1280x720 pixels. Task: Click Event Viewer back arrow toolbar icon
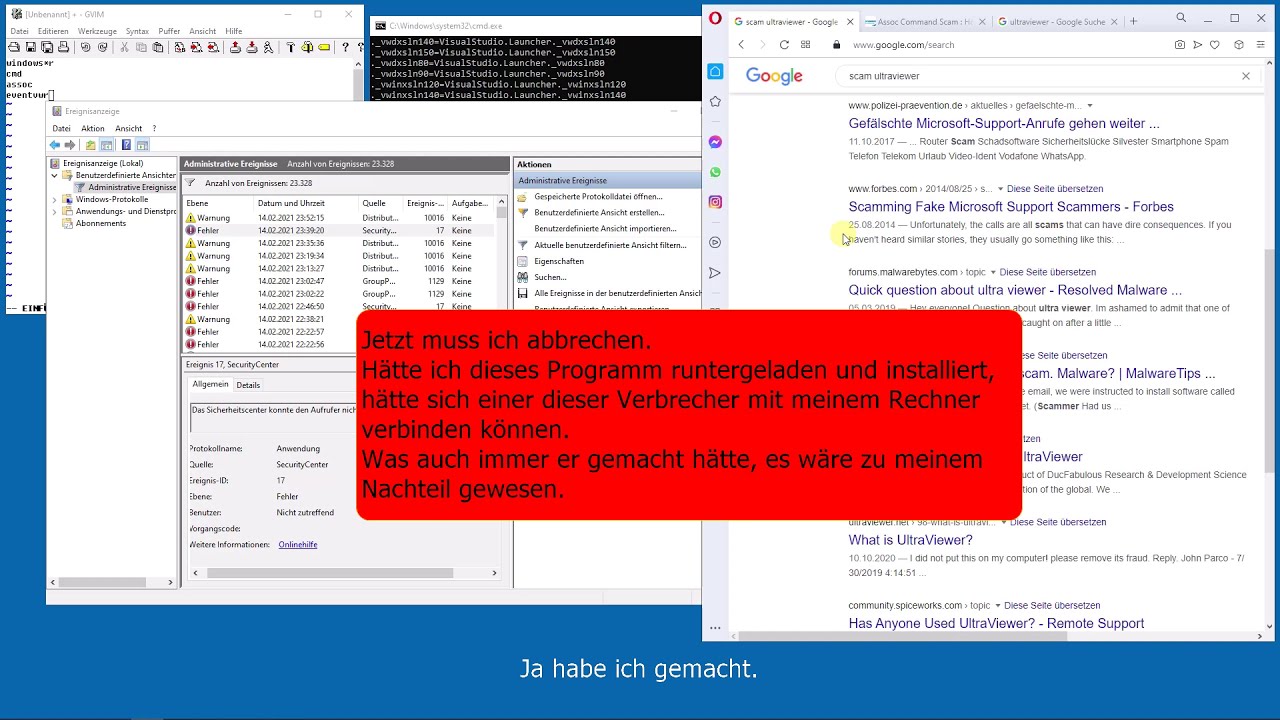[55, 145]
